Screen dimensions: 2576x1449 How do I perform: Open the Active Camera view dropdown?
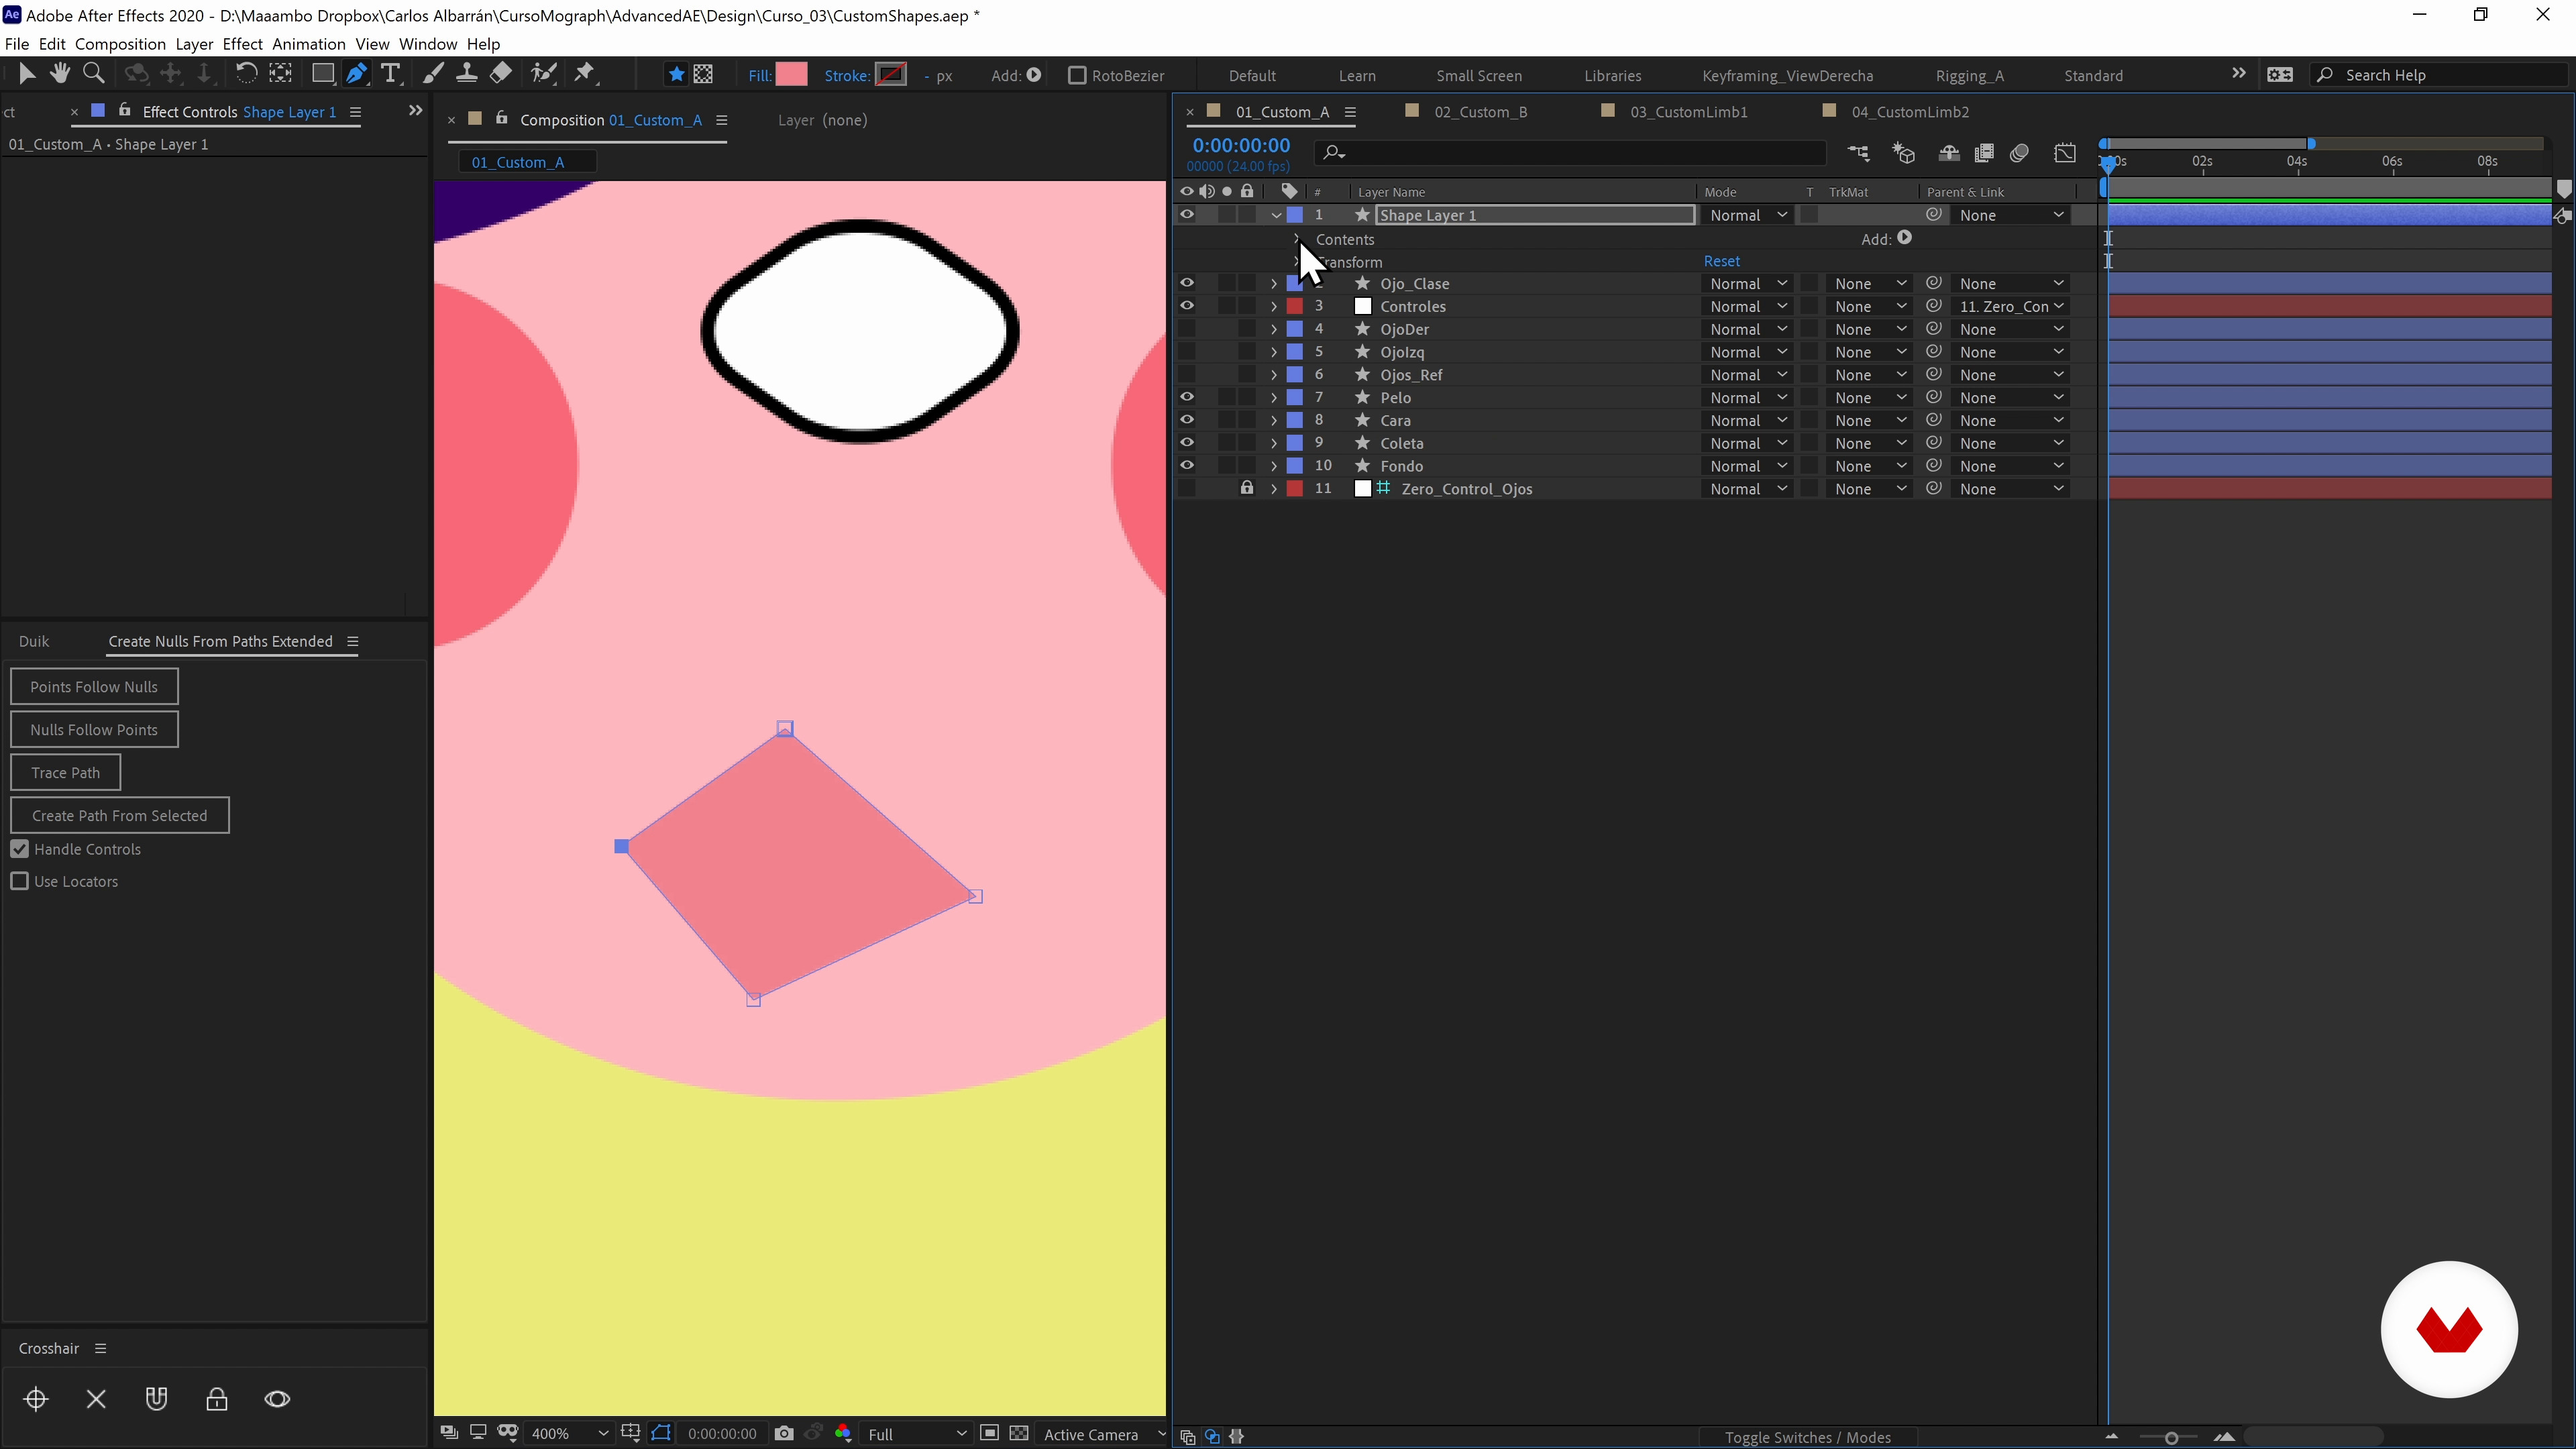(1104, 1434)
